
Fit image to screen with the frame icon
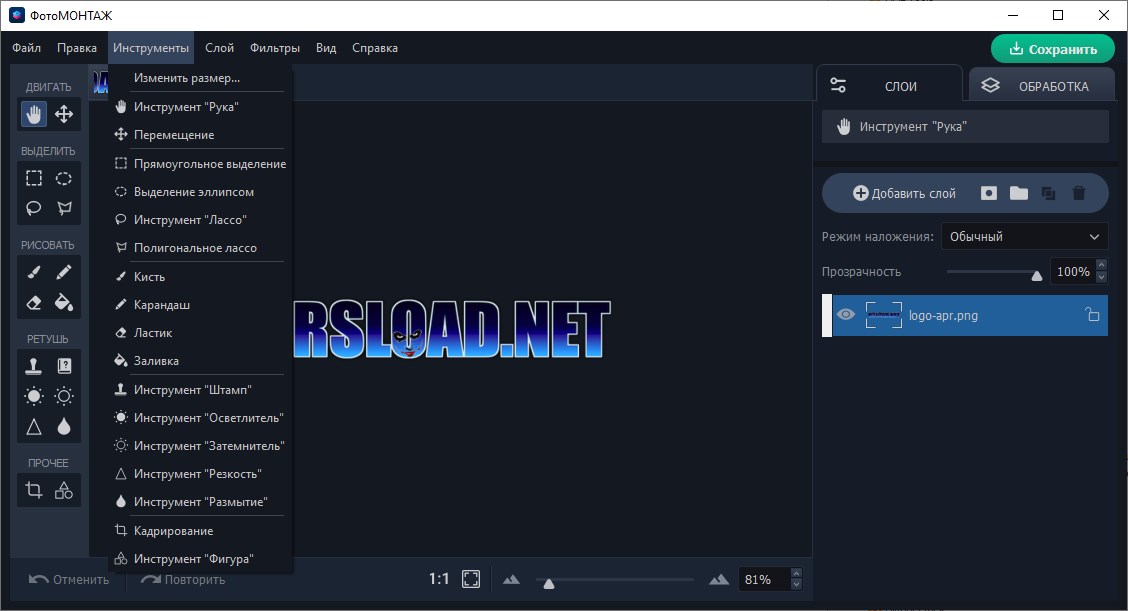pyautogui.click(x=470, y=579)
